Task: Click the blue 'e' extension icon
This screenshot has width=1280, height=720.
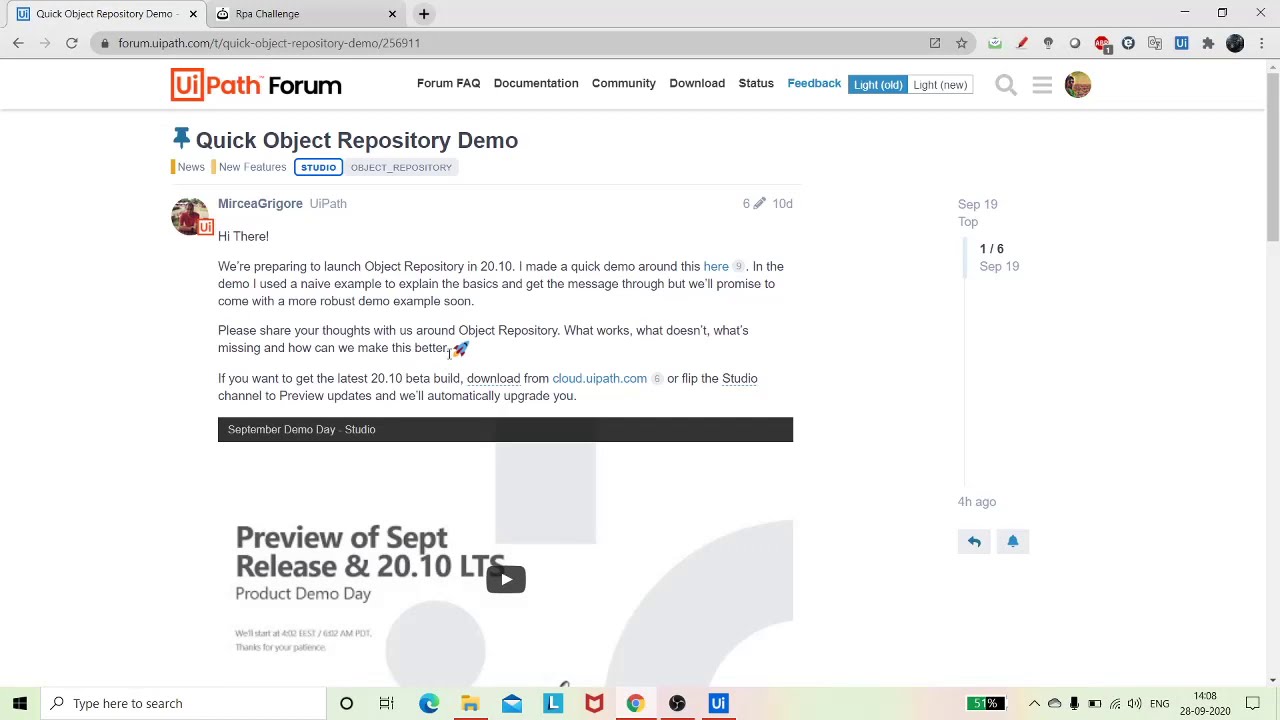Action: 1128,43
